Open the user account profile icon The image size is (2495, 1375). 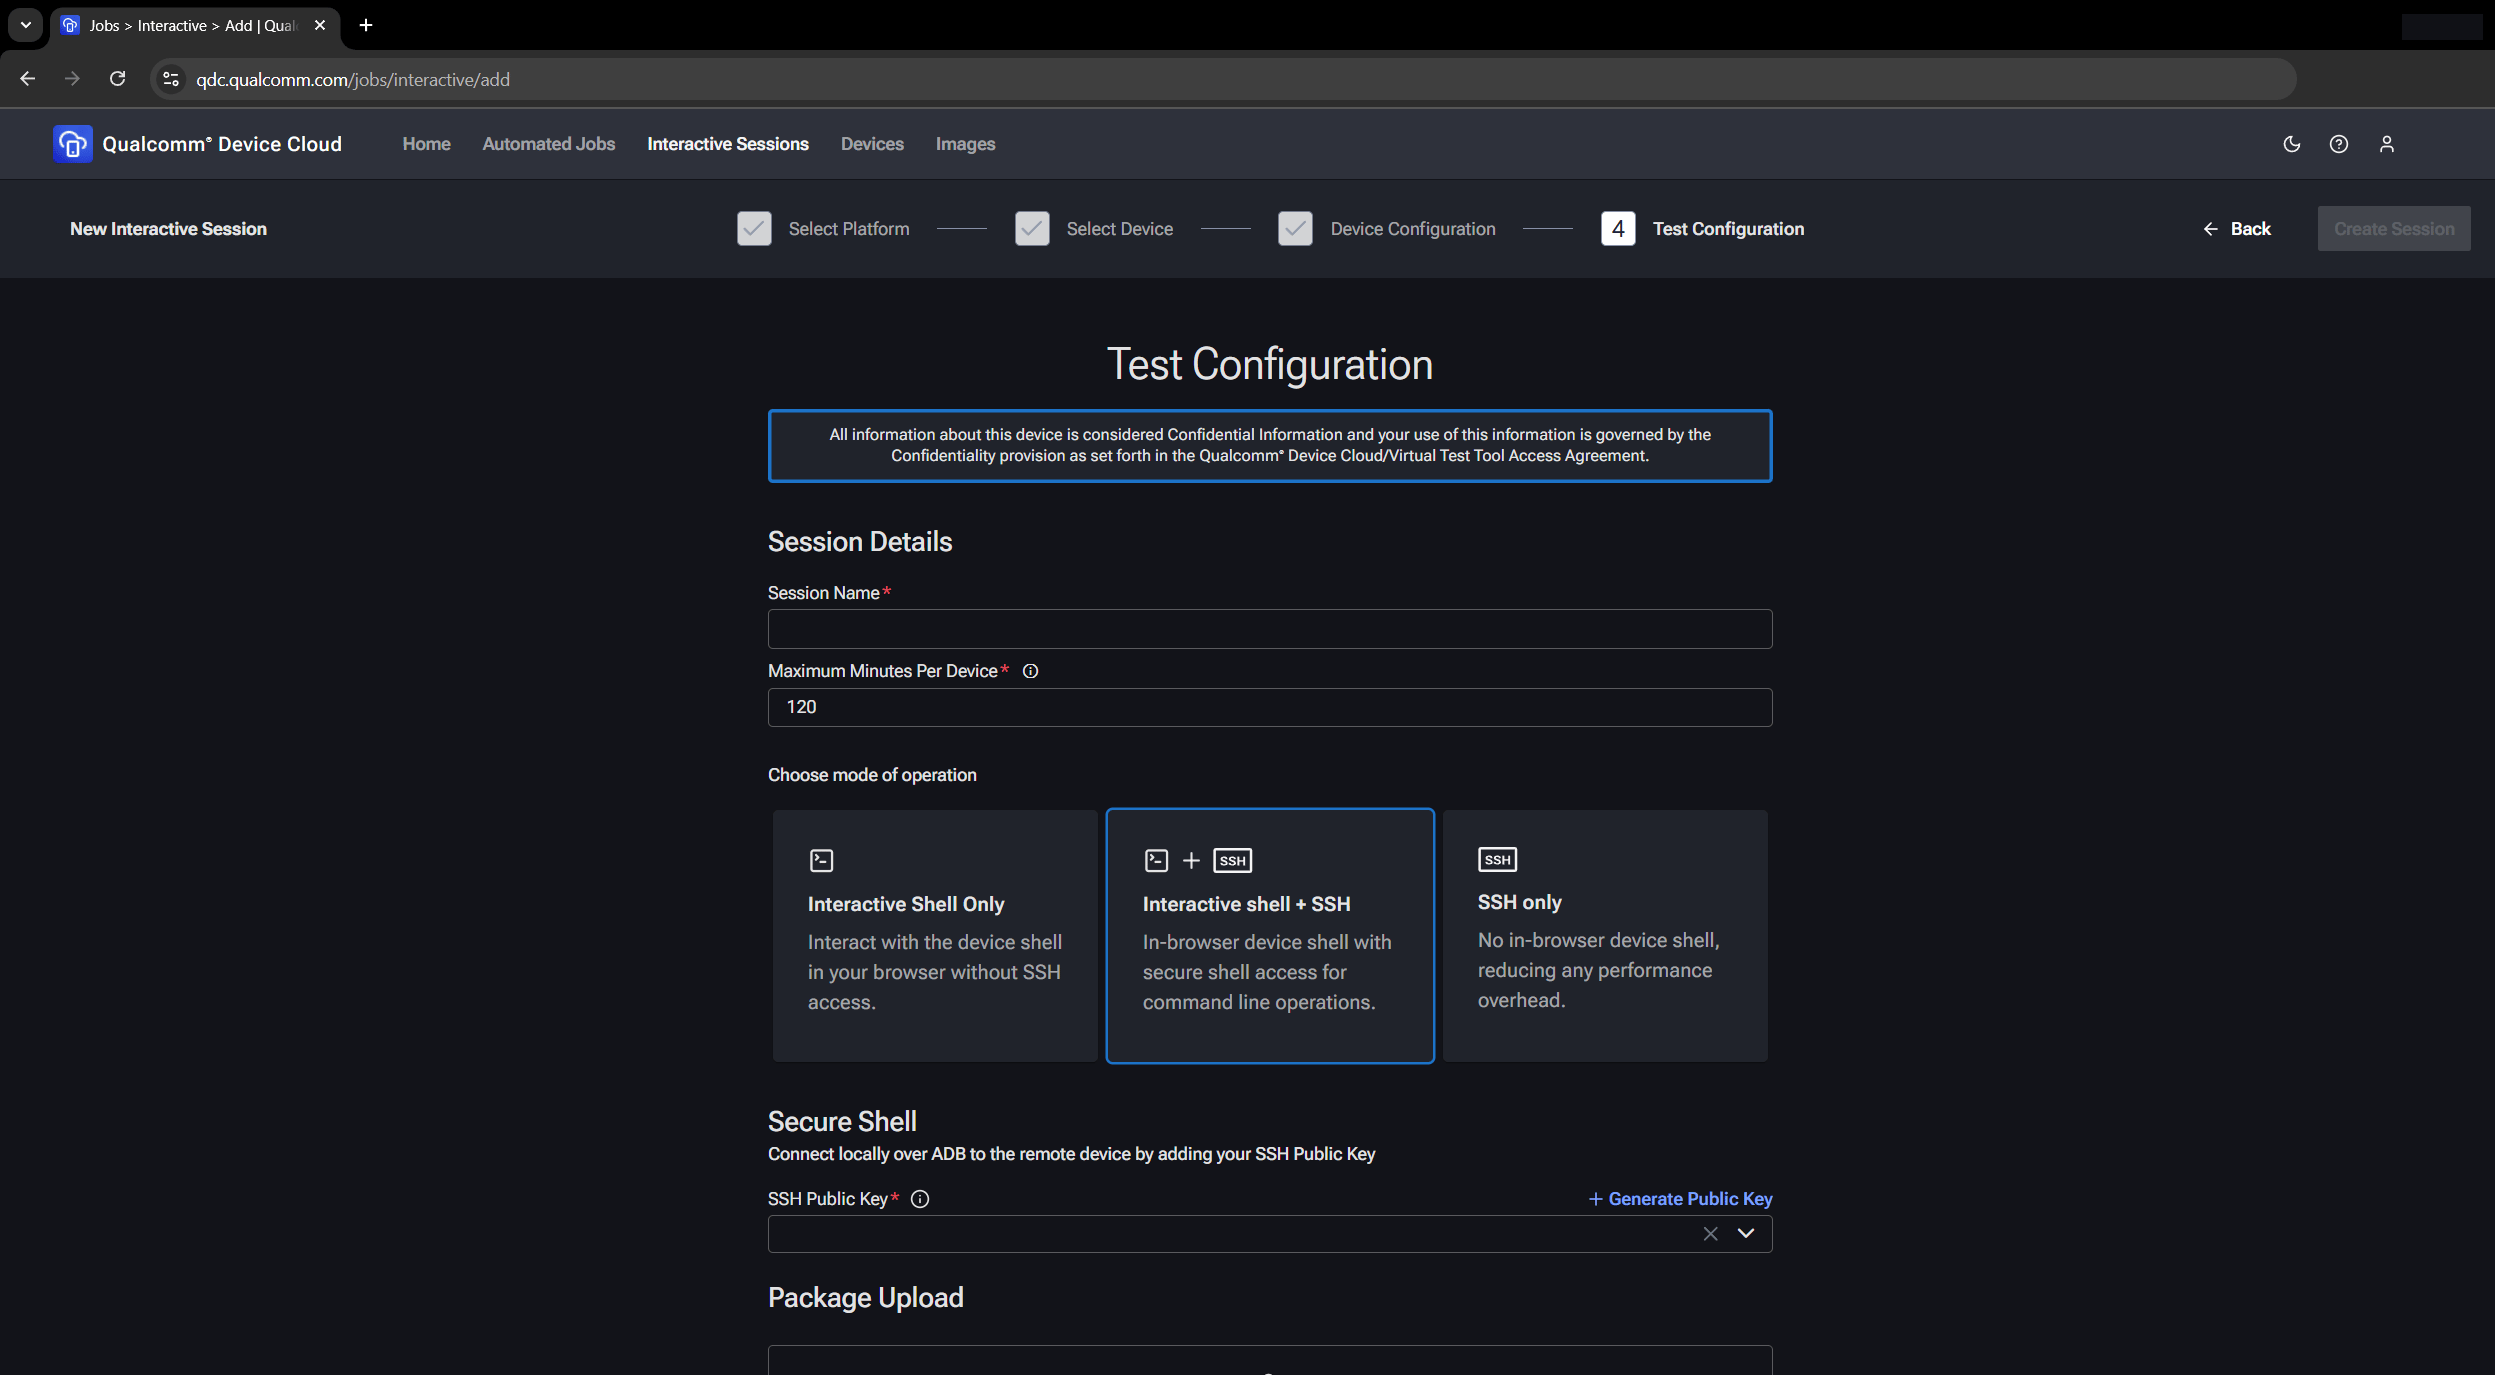2387,144
